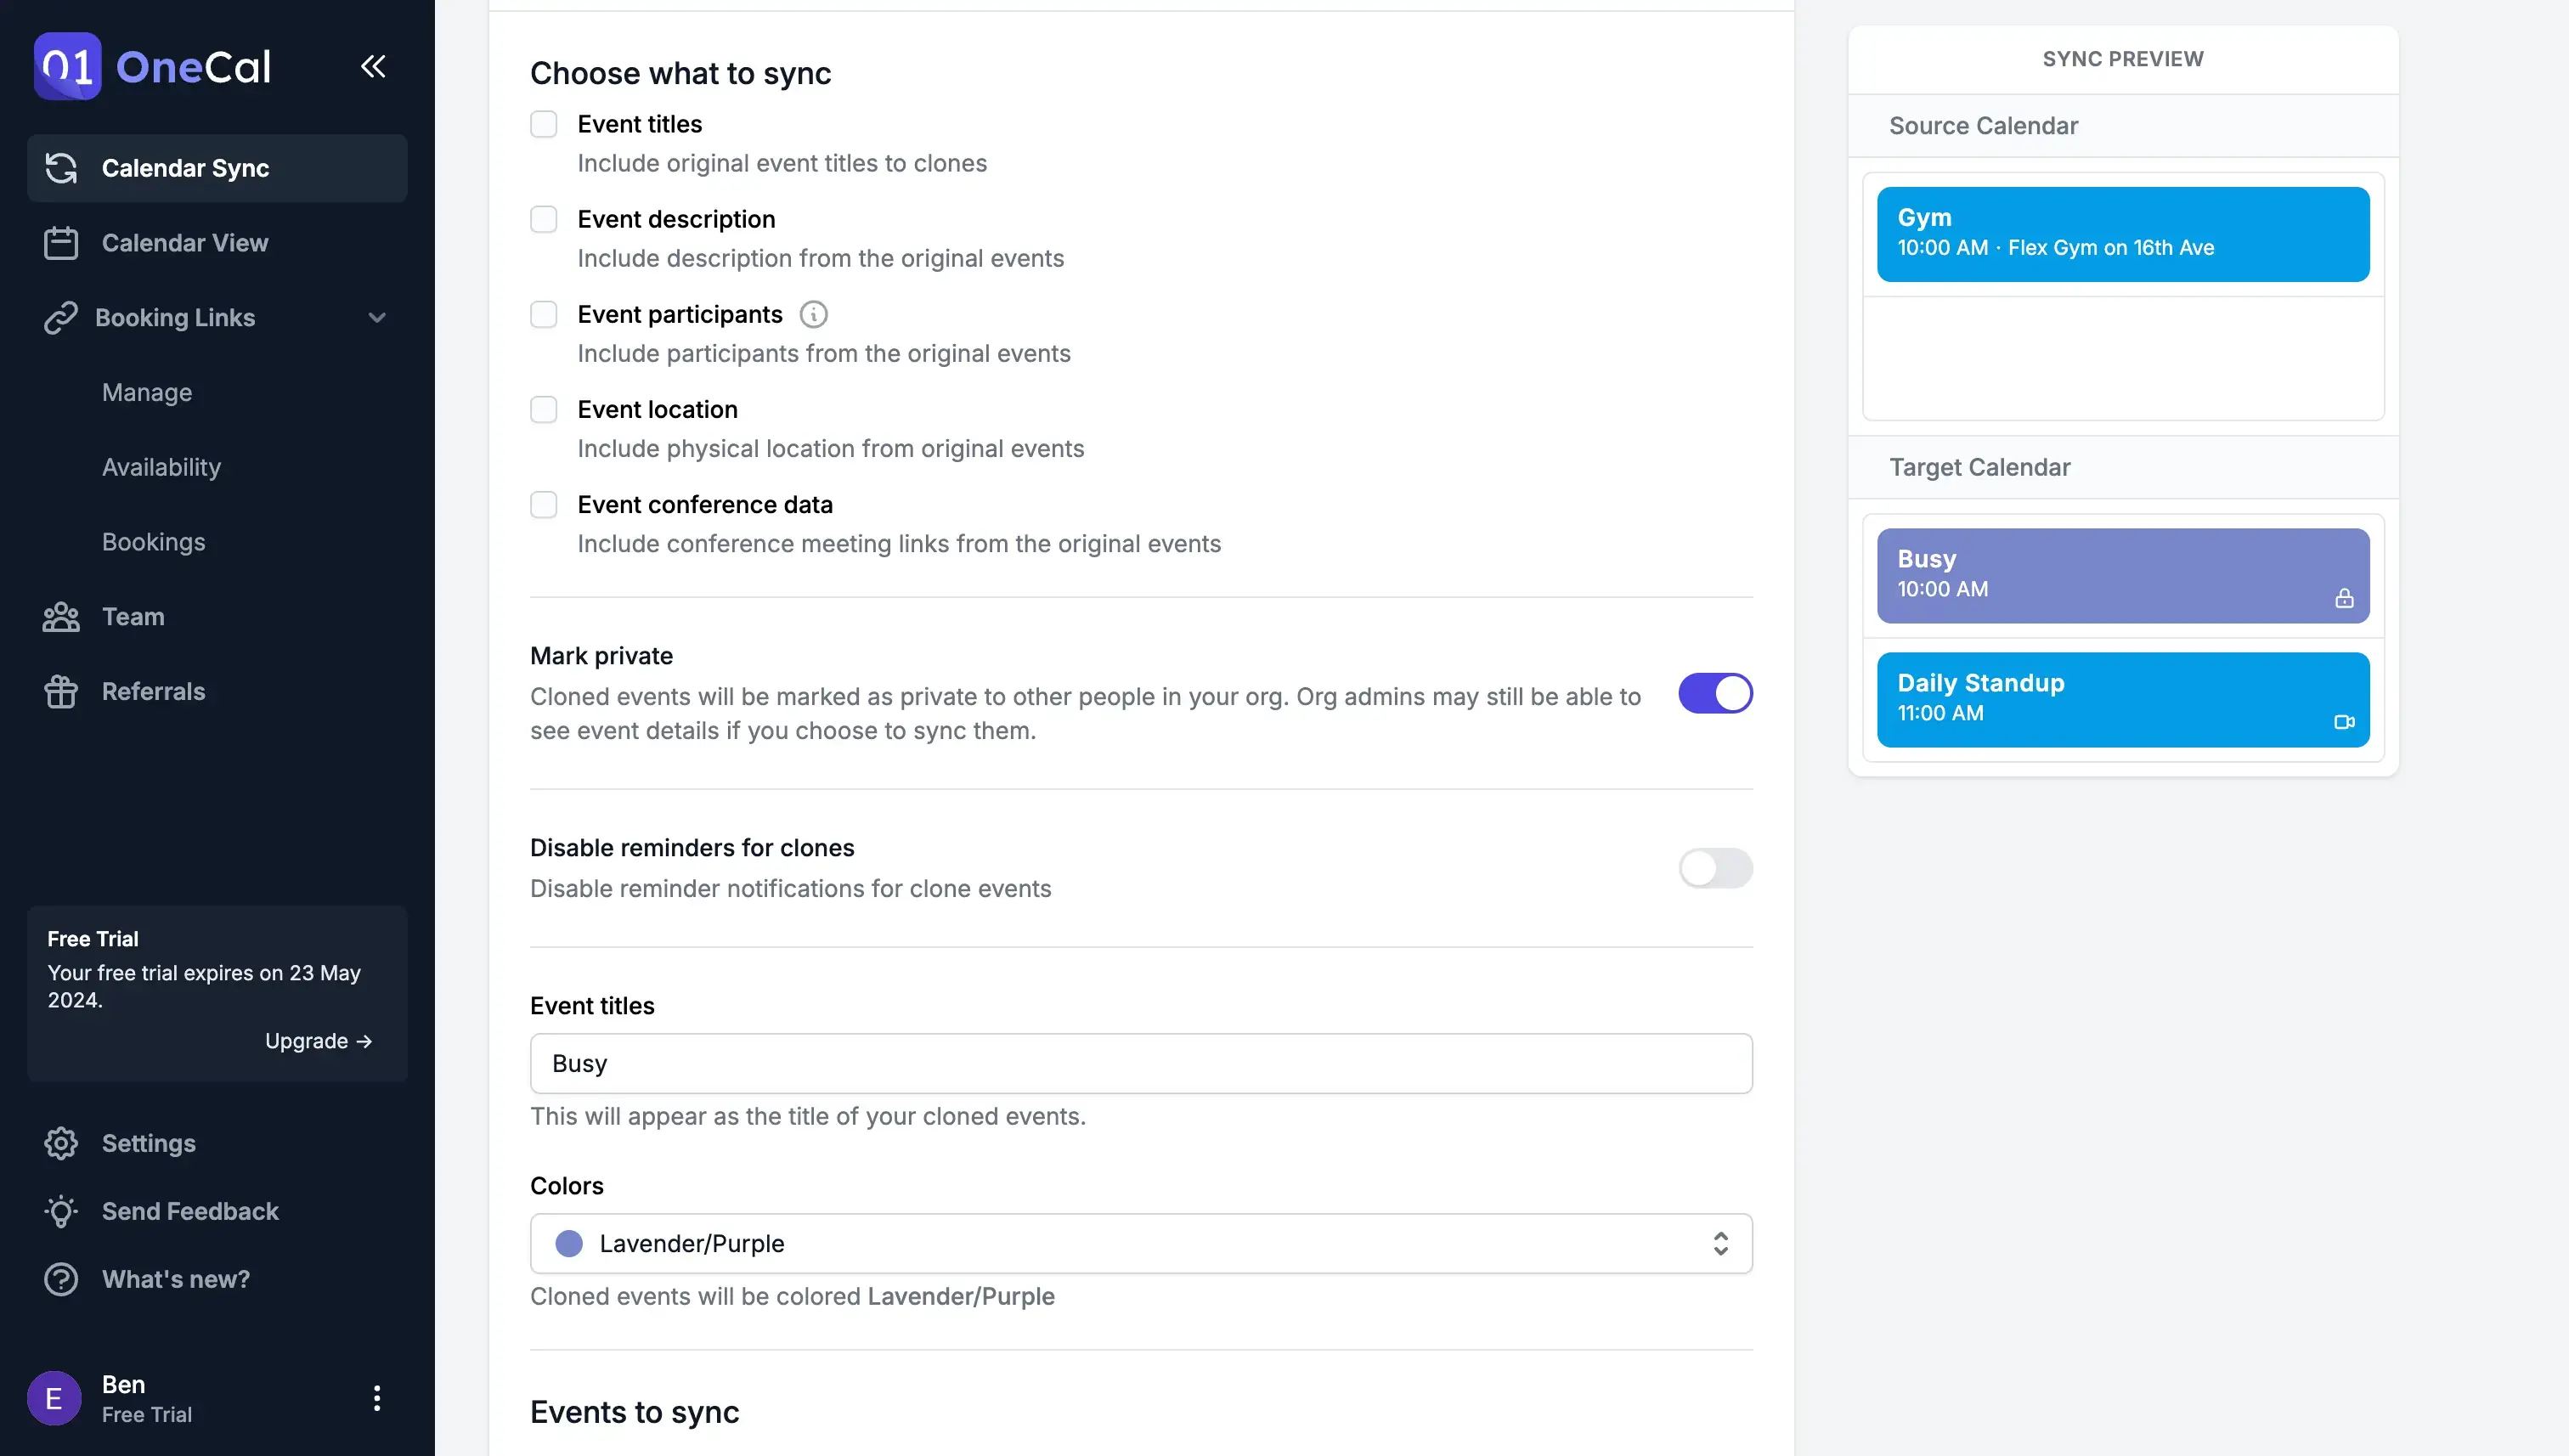The image size is (2569, 1456).
Task: Enable the Disable reminders for clones toggle
Action: 1714,866
